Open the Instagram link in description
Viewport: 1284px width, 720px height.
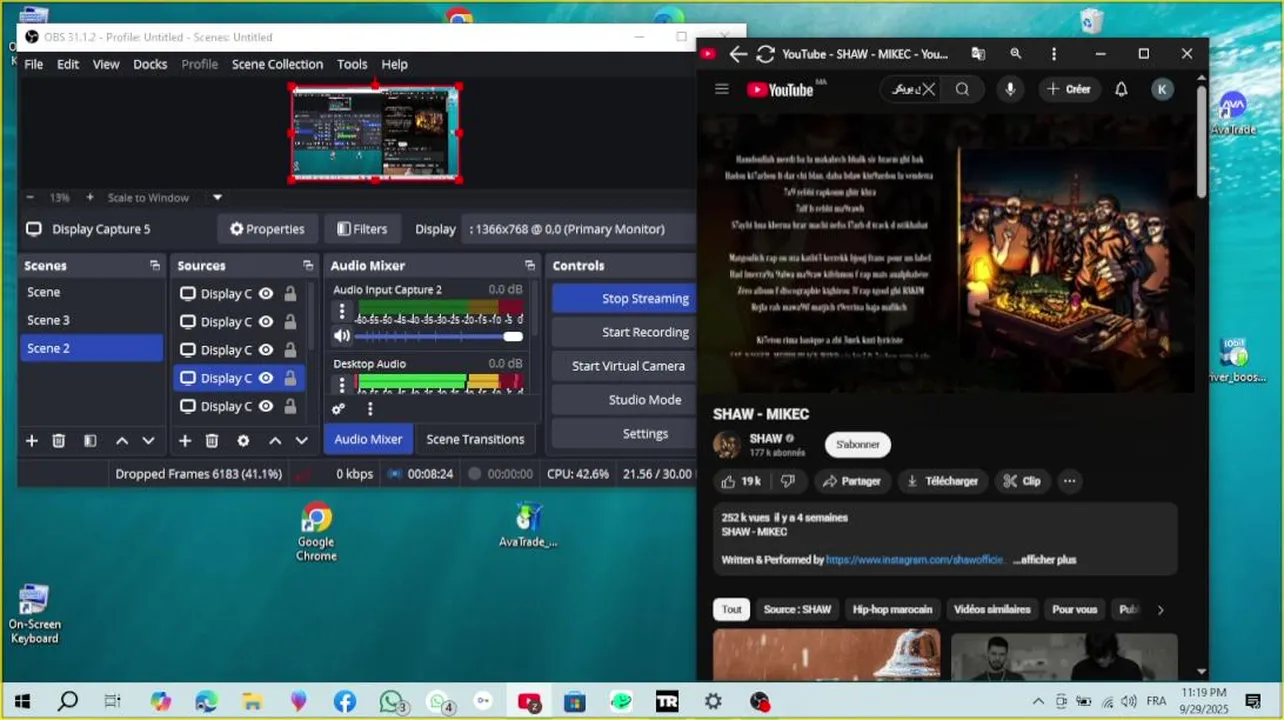[914, 560]
